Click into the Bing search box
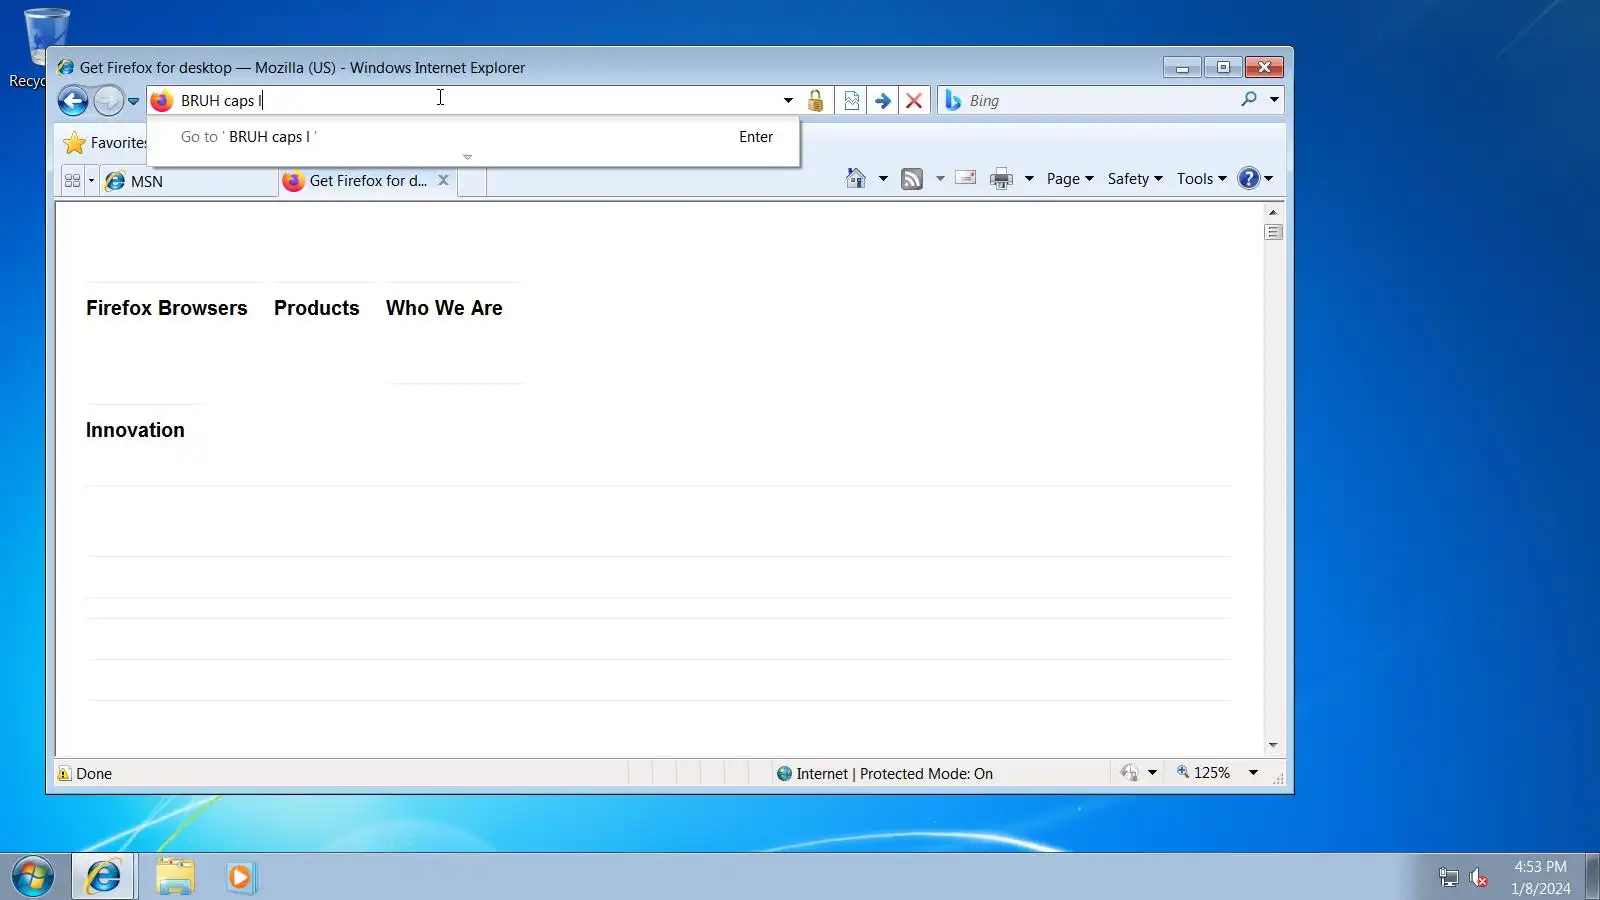Screen dimensions: 1600x900 [x=1100, y=101]
